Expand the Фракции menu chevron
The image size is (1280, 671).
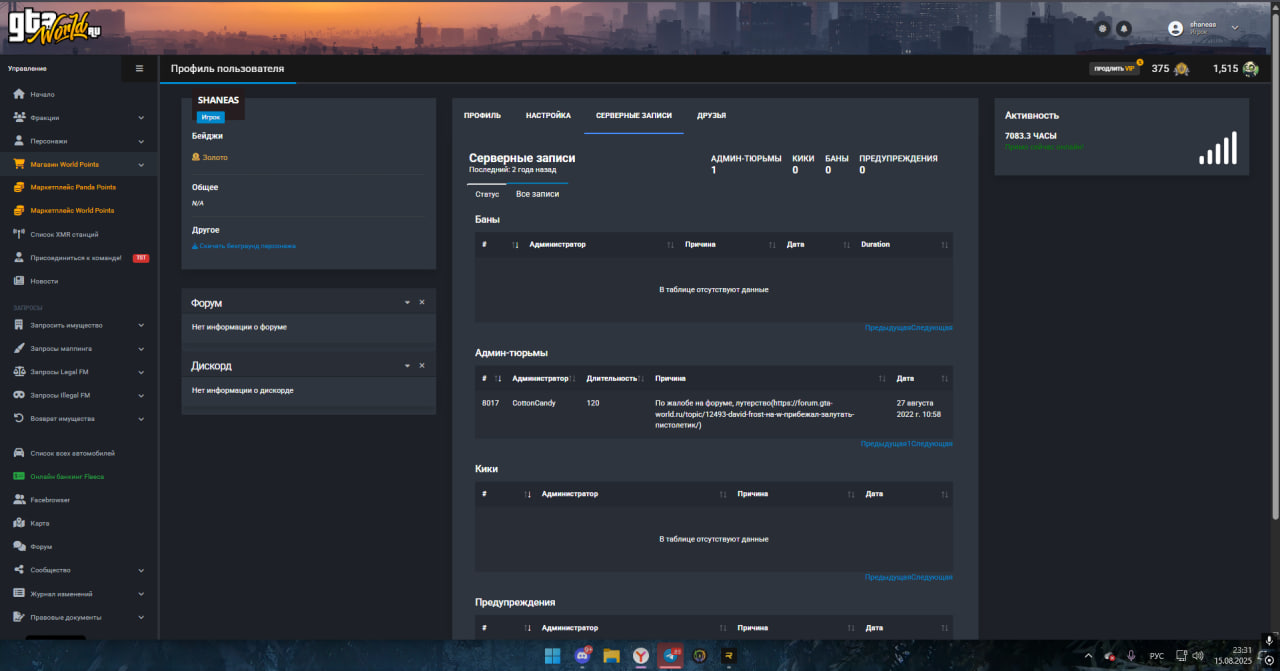(141, 118)
